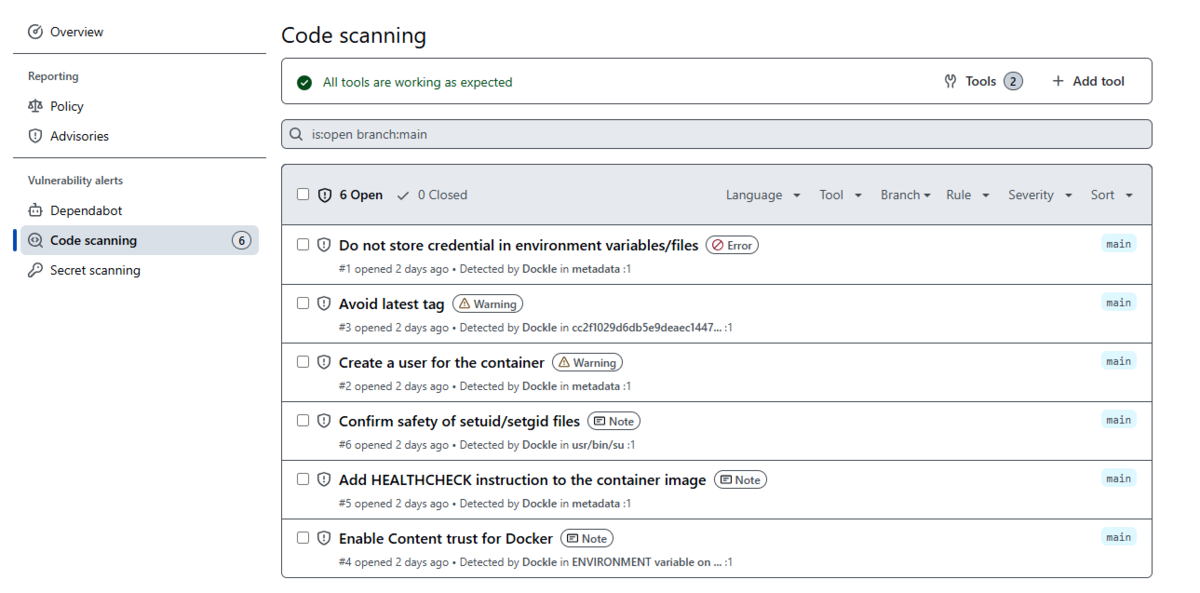The width and height of the screenshot is (1200, 593).
Task: Click the search magnifier icon in filter bar
Action: click(x=296, y=134)
